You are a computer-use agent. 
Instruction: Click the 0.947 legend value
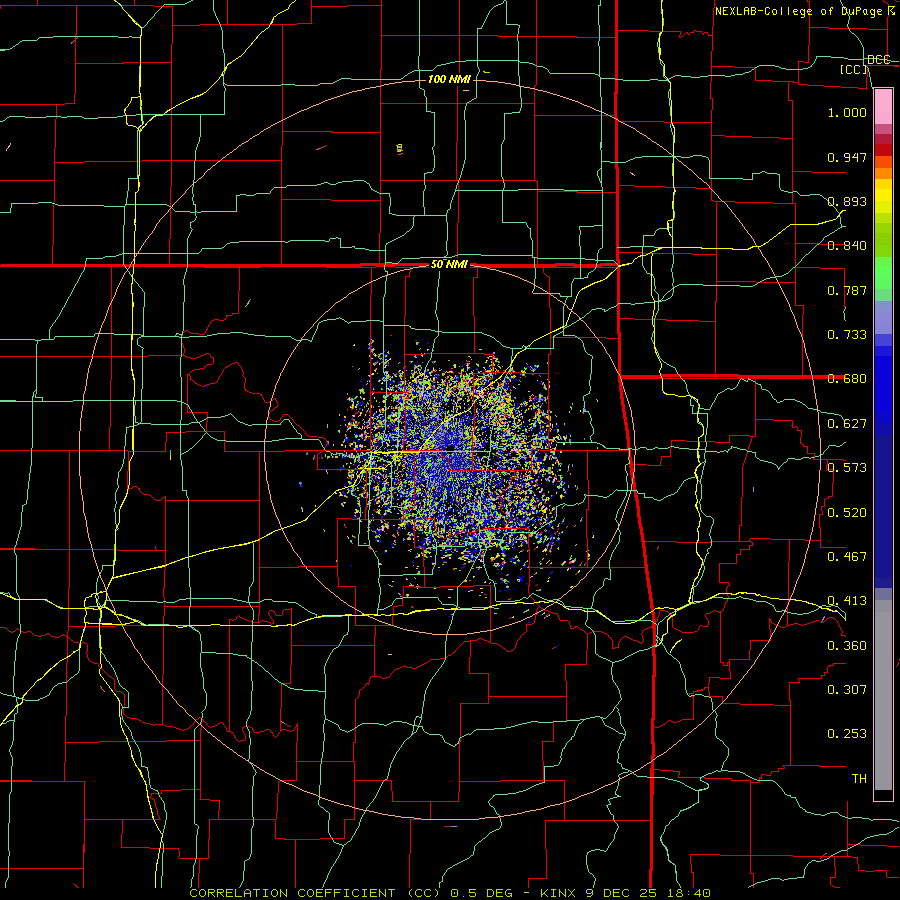pos(847,157)
